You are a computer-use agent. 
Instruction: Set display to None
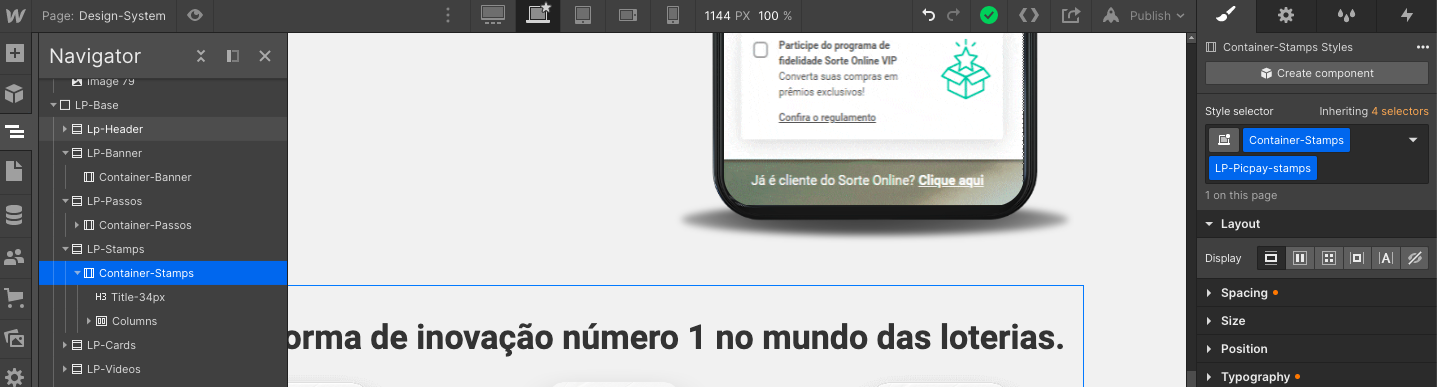pos(1414,257)
